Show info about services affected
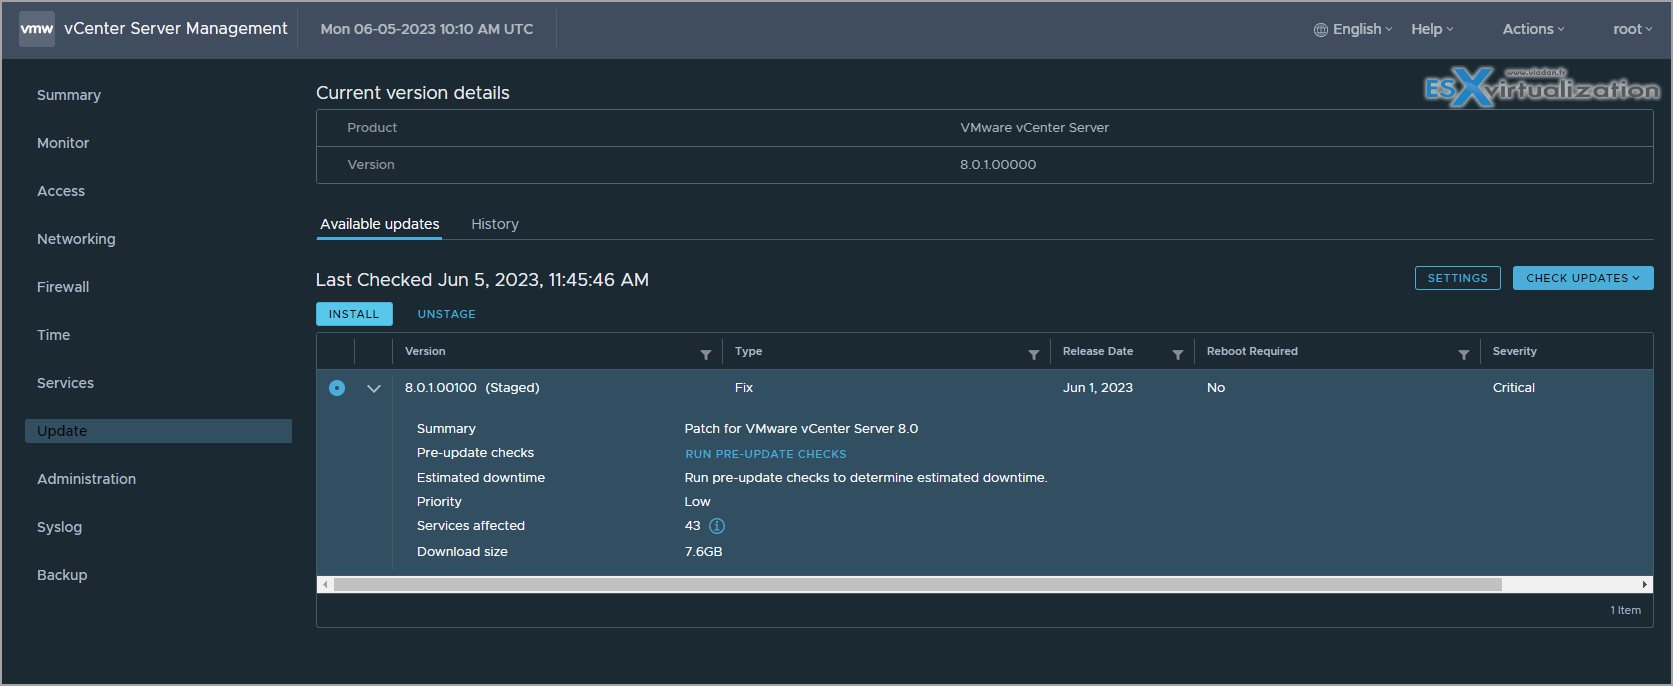1673x686 pixels. click(x=717, y=526)
